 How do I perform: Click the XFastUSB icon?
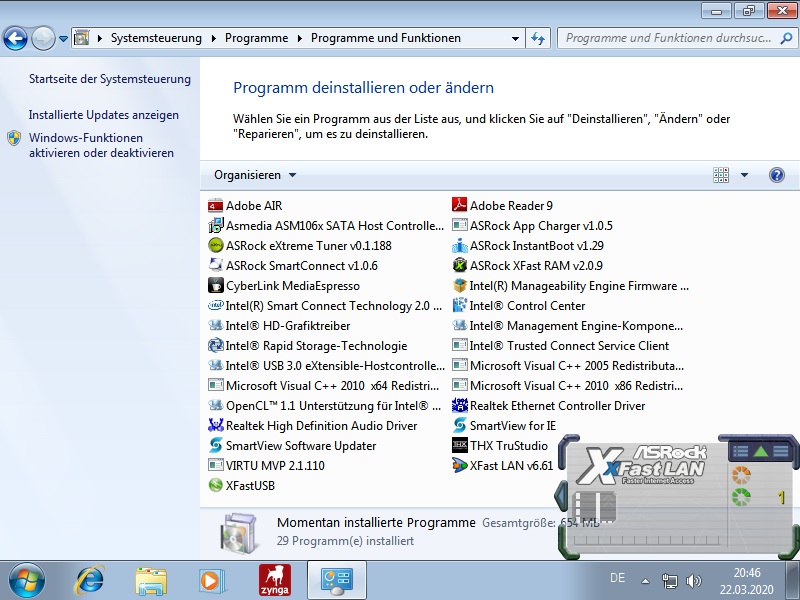[215, 485]
